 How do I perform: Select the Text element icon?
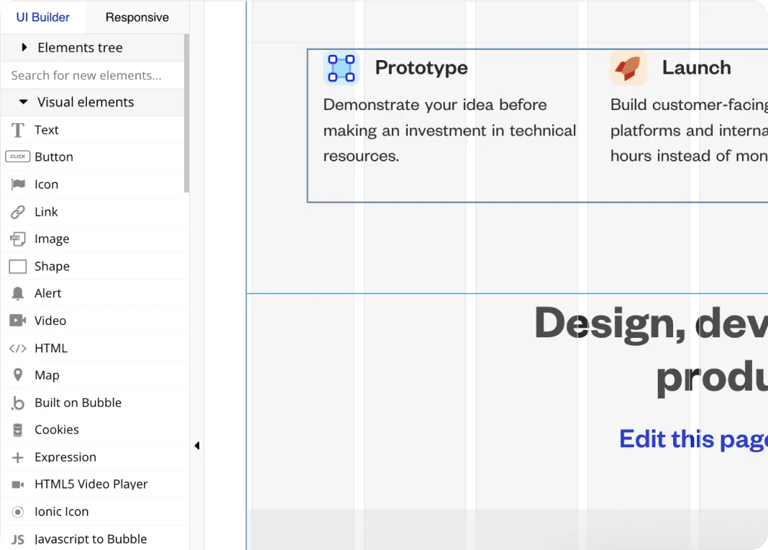pos(18,130)
